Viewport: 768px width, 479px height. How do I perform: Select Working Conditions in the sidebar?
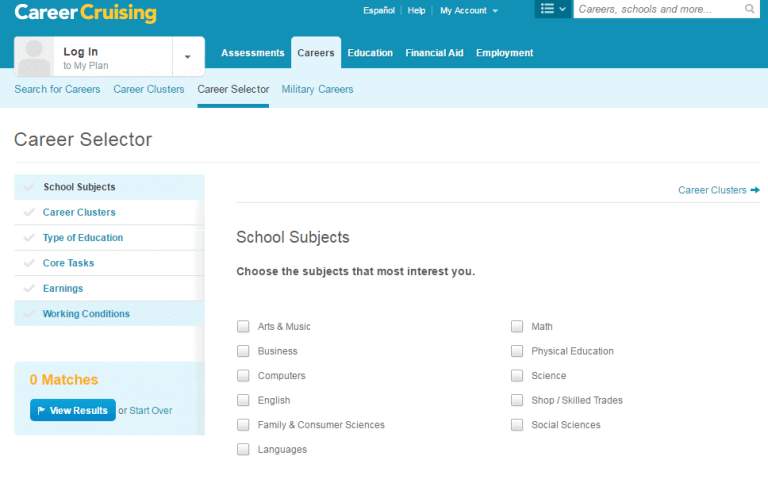(x=109, y=313)
